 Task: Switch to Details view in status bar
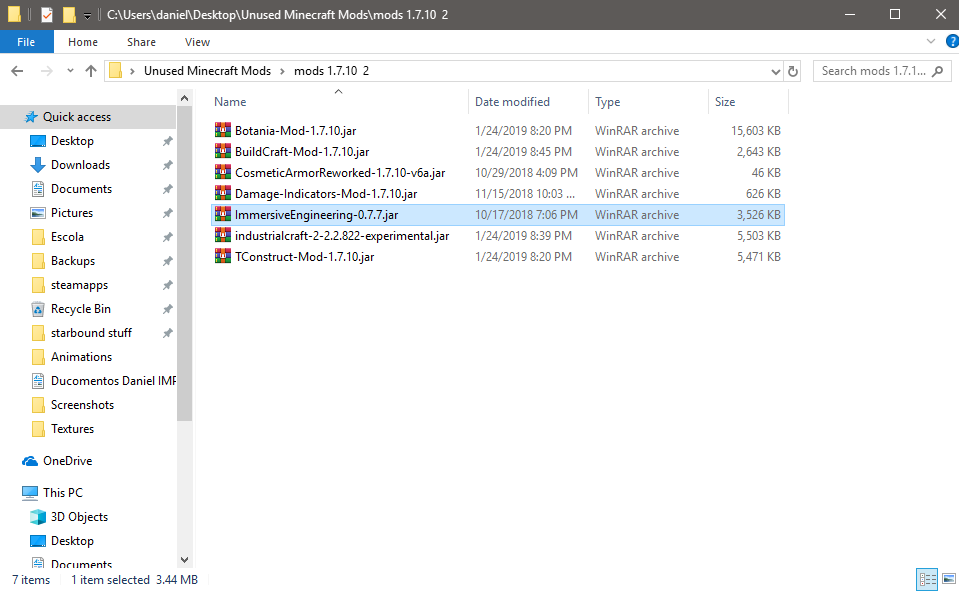point(927,579)
